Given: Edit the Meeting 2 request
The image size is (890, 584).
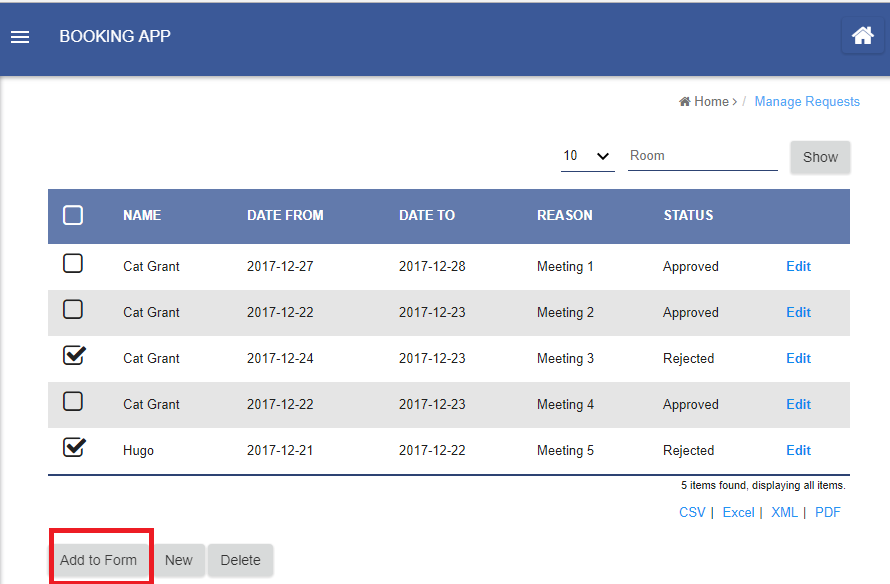Looking at the screenshot, I should coord(798,312).
